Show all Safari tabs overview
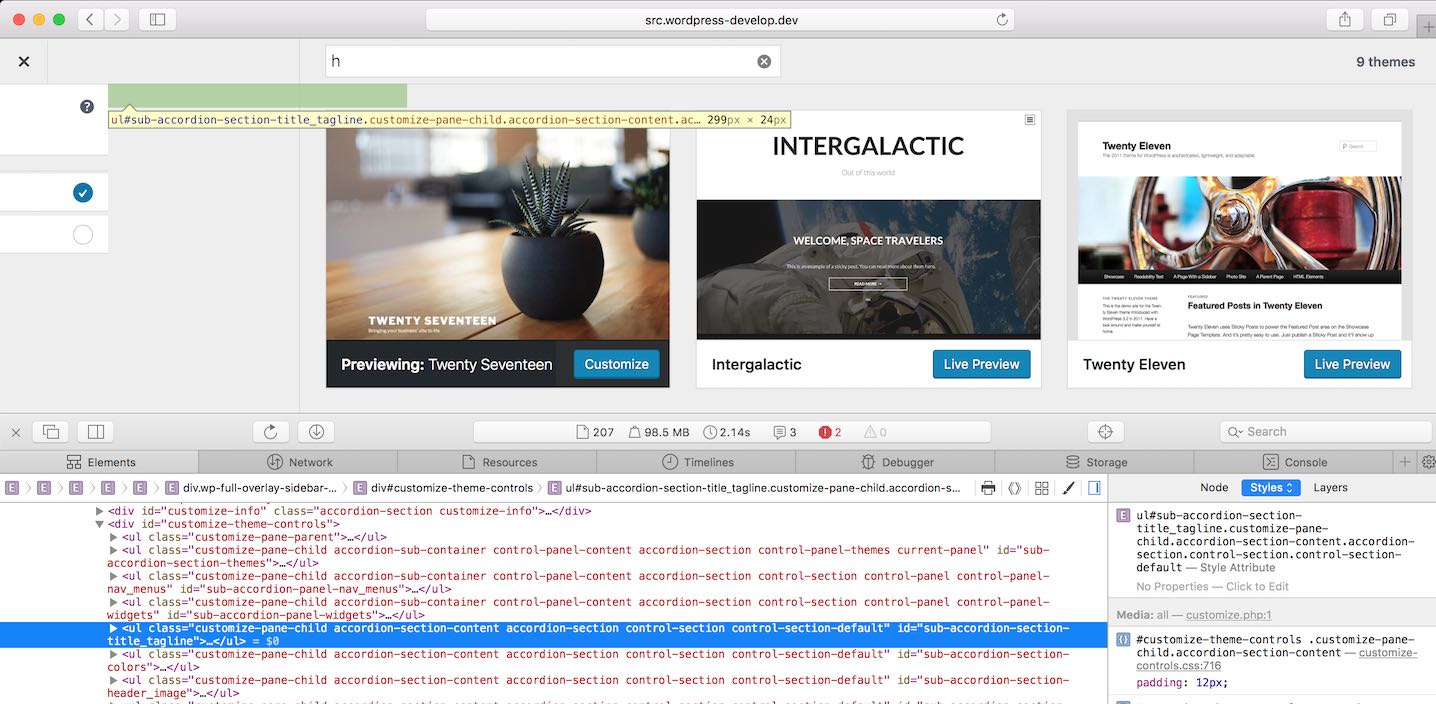This screenshot has height=704, width=1436. 1390,19
